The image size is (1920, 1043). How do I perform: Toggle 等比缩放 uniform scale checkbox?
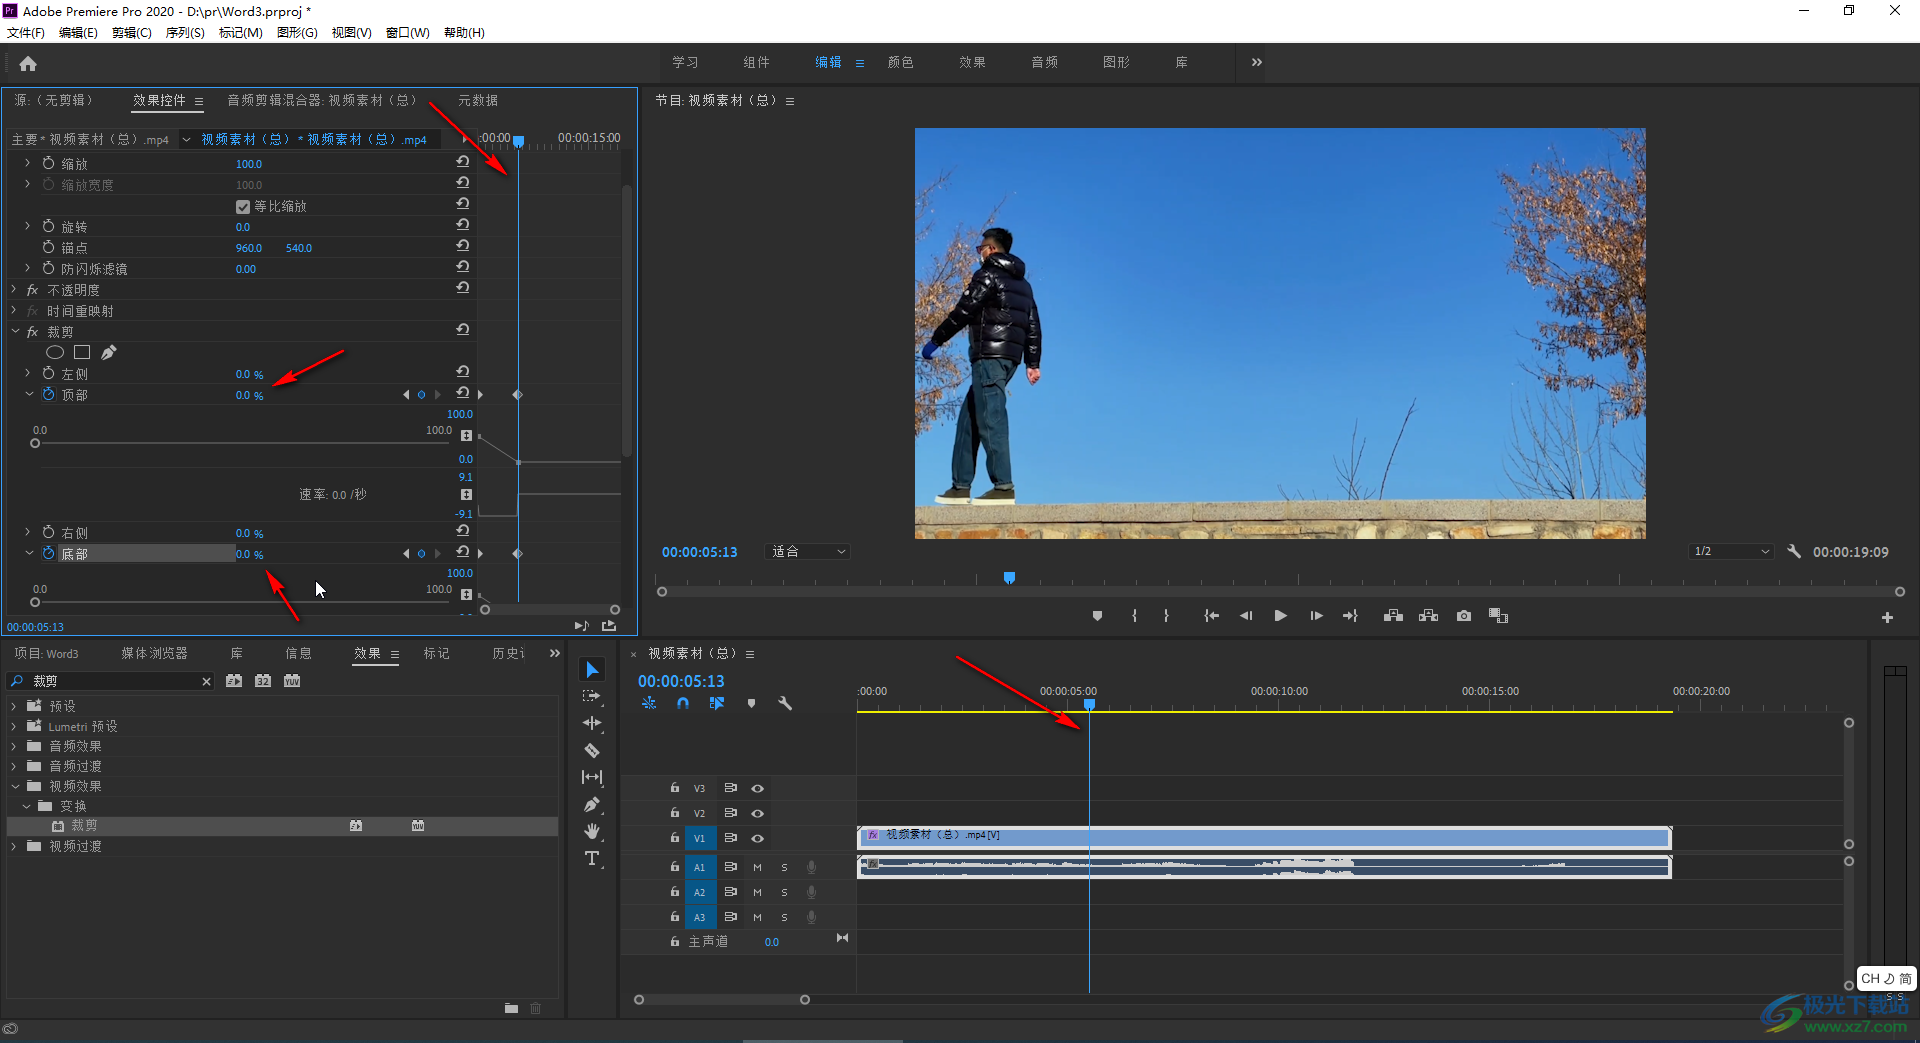click(x=242, y=206)
